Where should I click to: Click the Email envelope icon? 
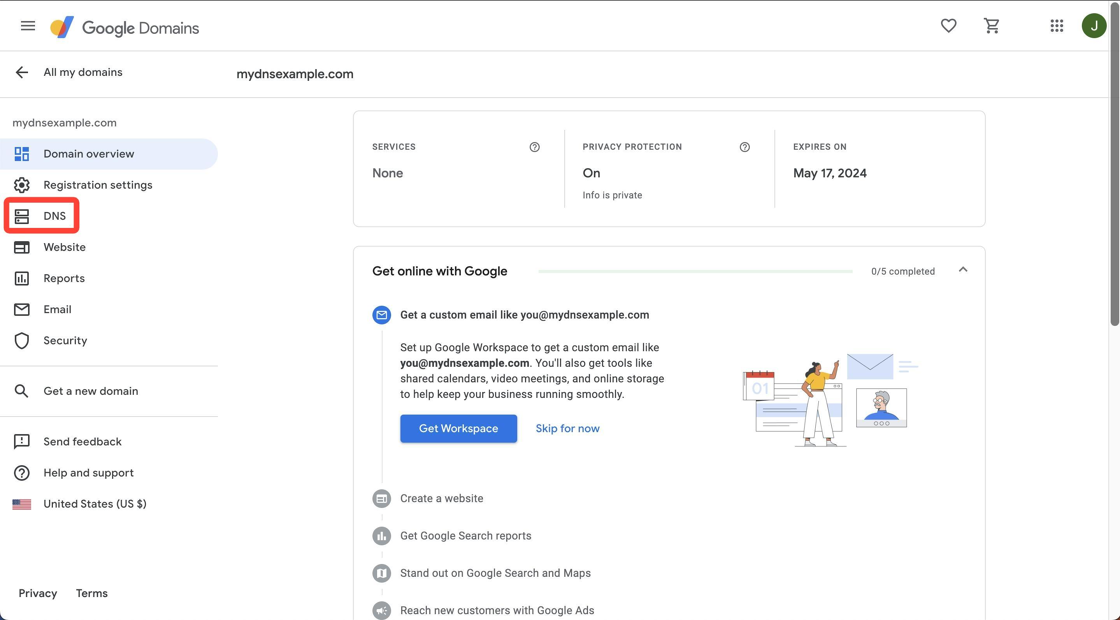tap(22, 309)
